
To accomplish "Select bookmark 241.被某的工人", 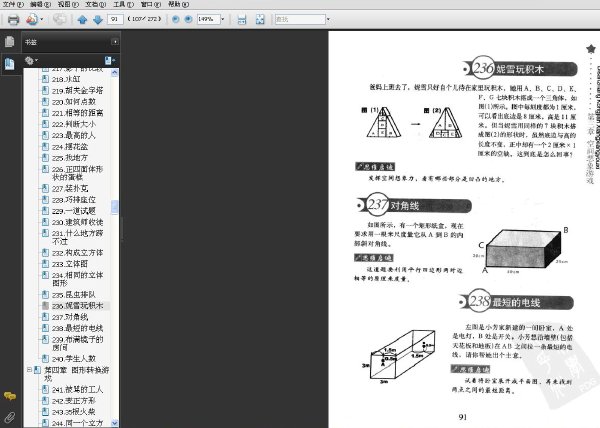I will (77, 389).
